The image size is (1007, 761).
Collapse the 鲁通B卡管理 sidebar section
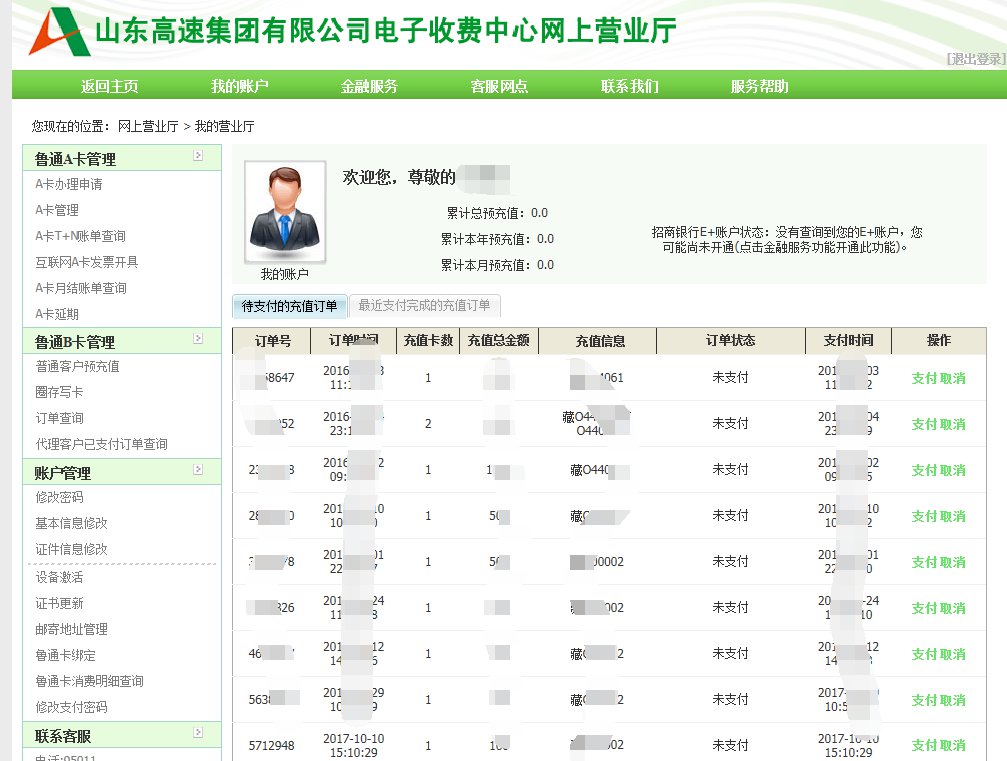point(198,339)
